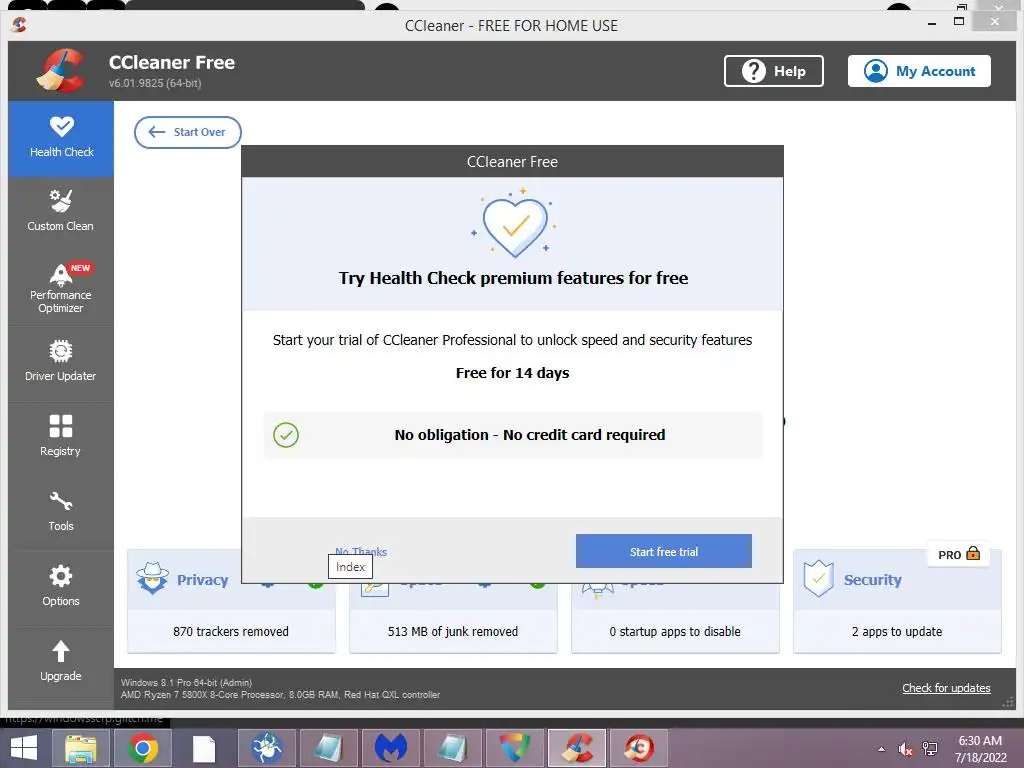Go to Driver Updater
Screen dimensions: 1024x768
point(61,361)
